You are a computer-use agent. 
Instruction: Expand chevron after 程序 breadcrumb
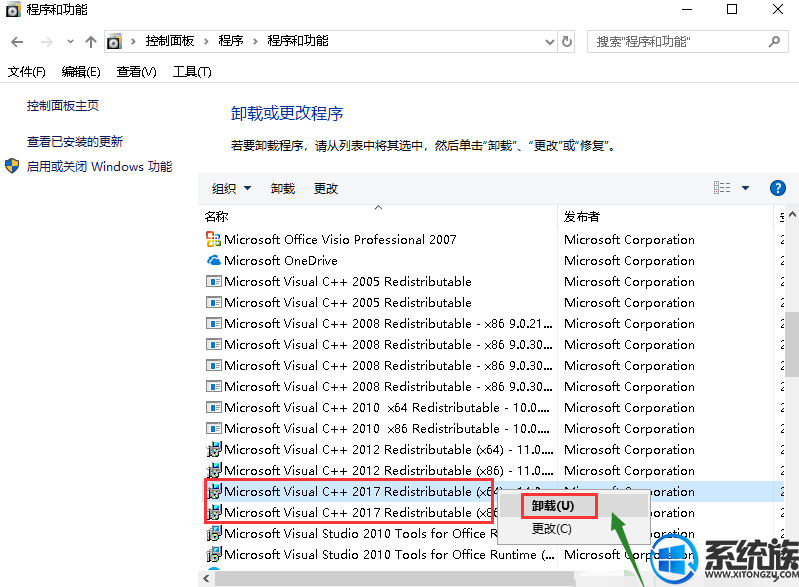pyautogui.click(x=255, y=42)
